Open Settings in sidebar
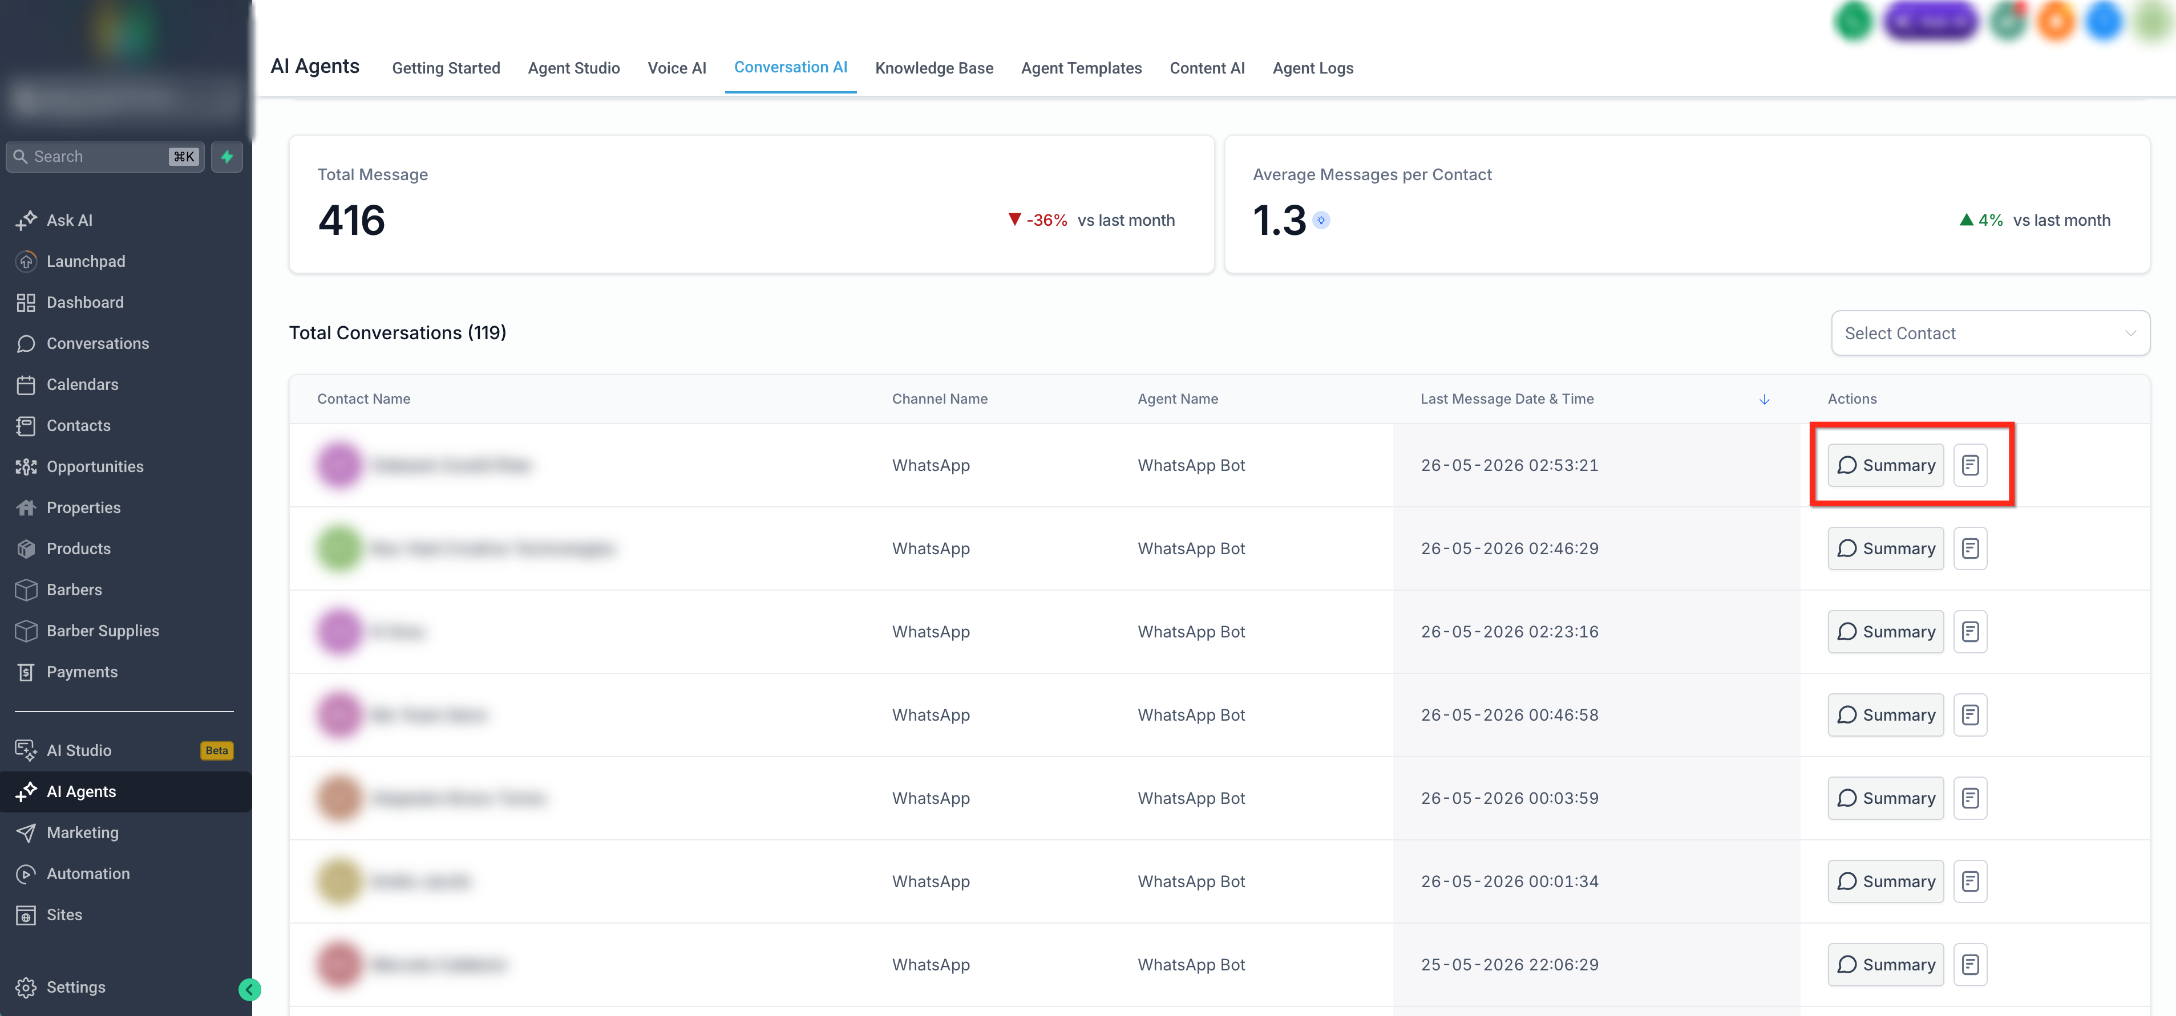Screen dimensions: 2176x1016 (x=76, y=987)
